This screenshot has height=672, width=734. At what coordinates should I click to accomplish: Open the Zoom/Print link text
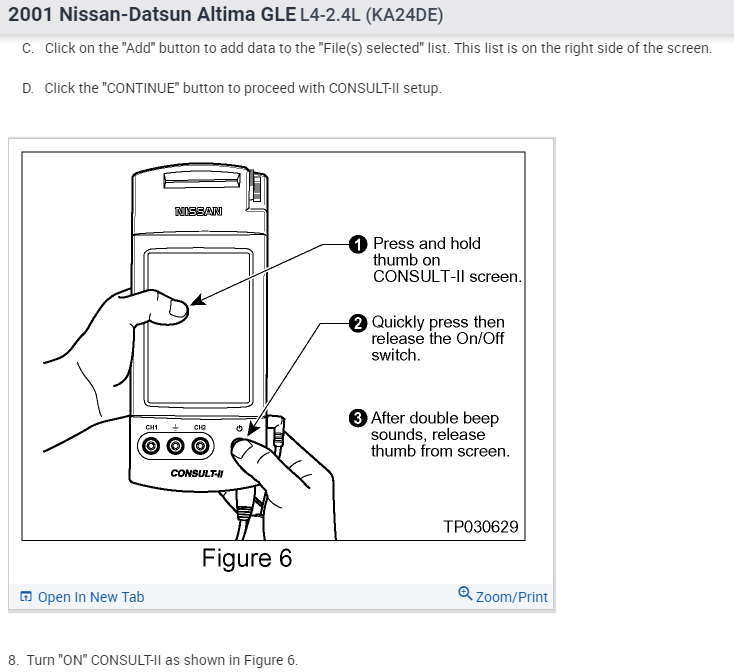pyautogui.click(x=512, y=597)
